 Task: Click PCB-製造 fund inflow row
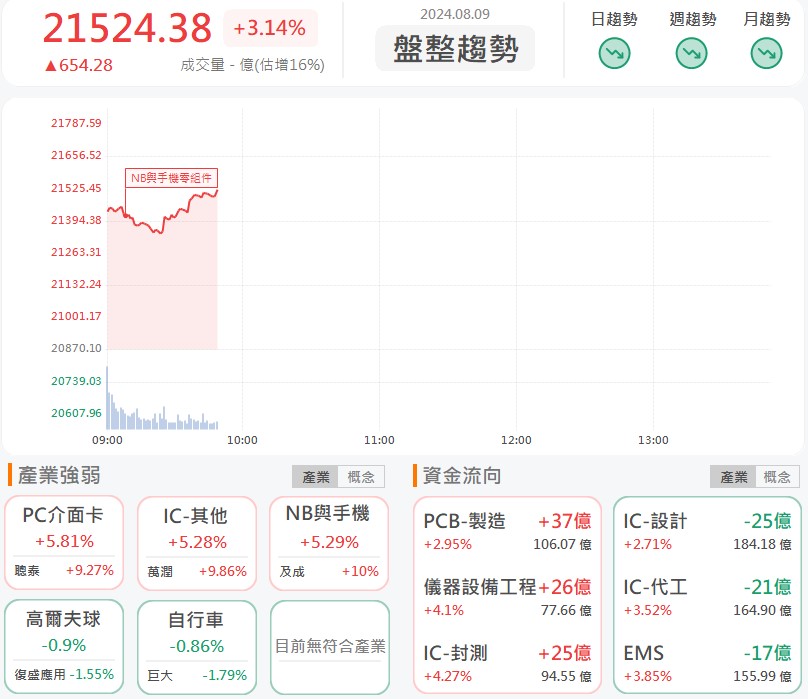click(507, 531)
